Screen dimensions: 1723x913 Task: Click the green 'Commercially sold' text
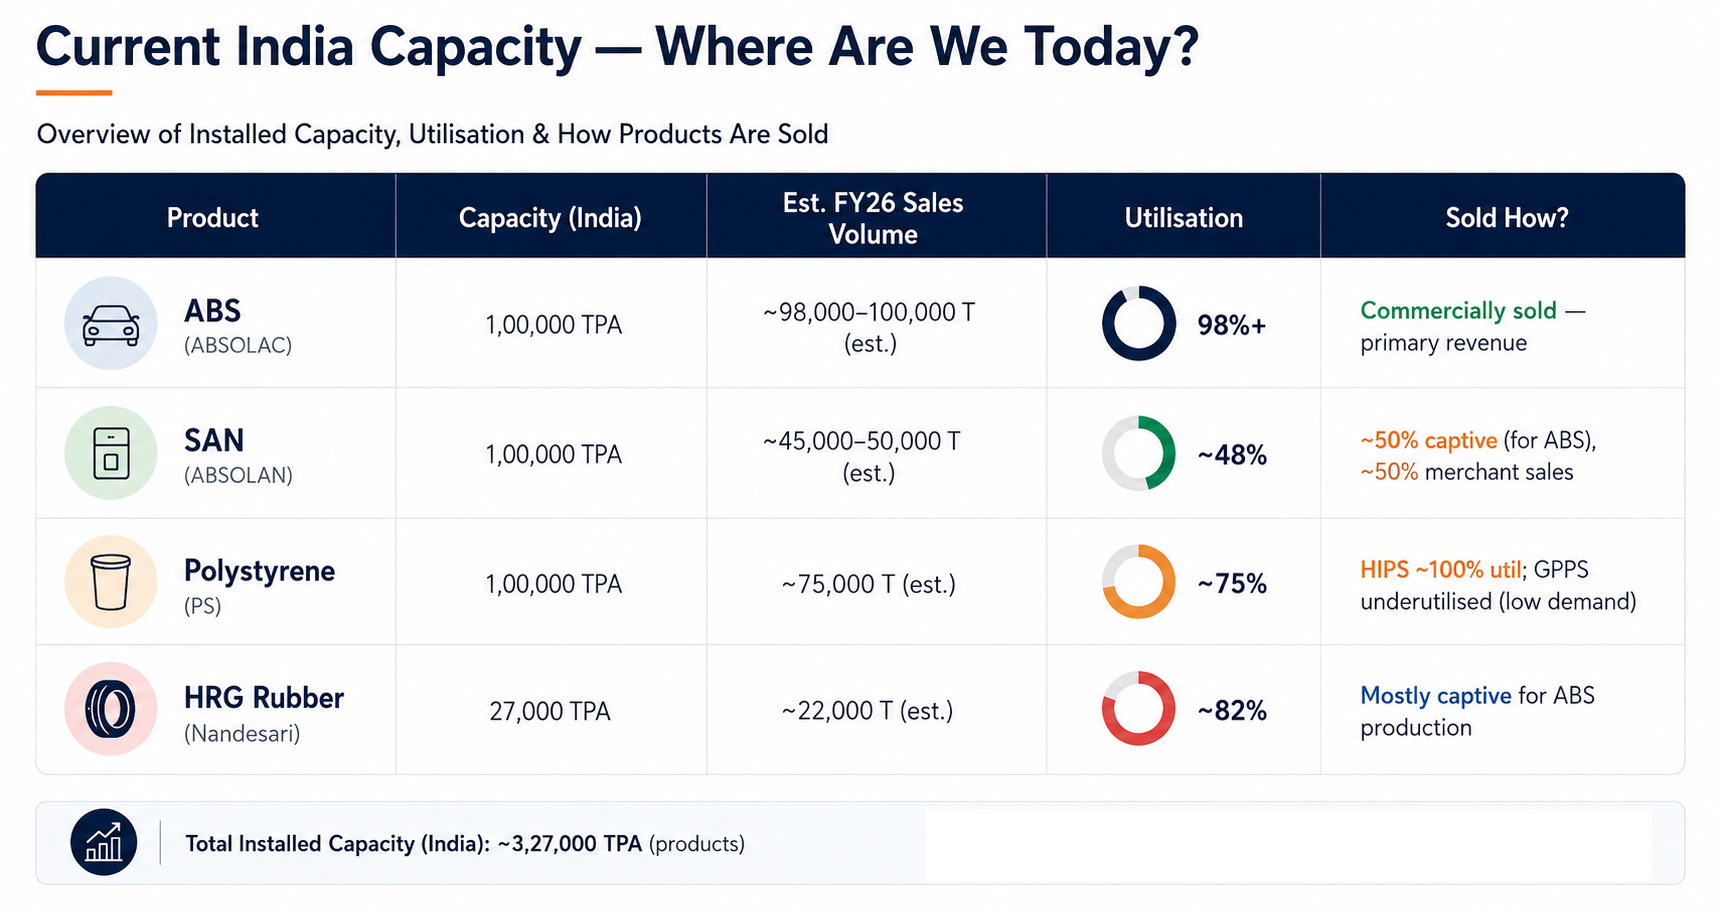(x=1458, y=311)
